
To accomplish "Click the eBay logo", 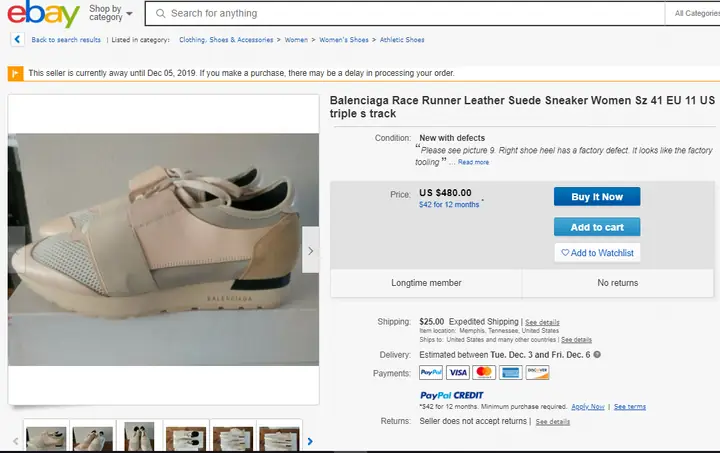I will (43, 14).
